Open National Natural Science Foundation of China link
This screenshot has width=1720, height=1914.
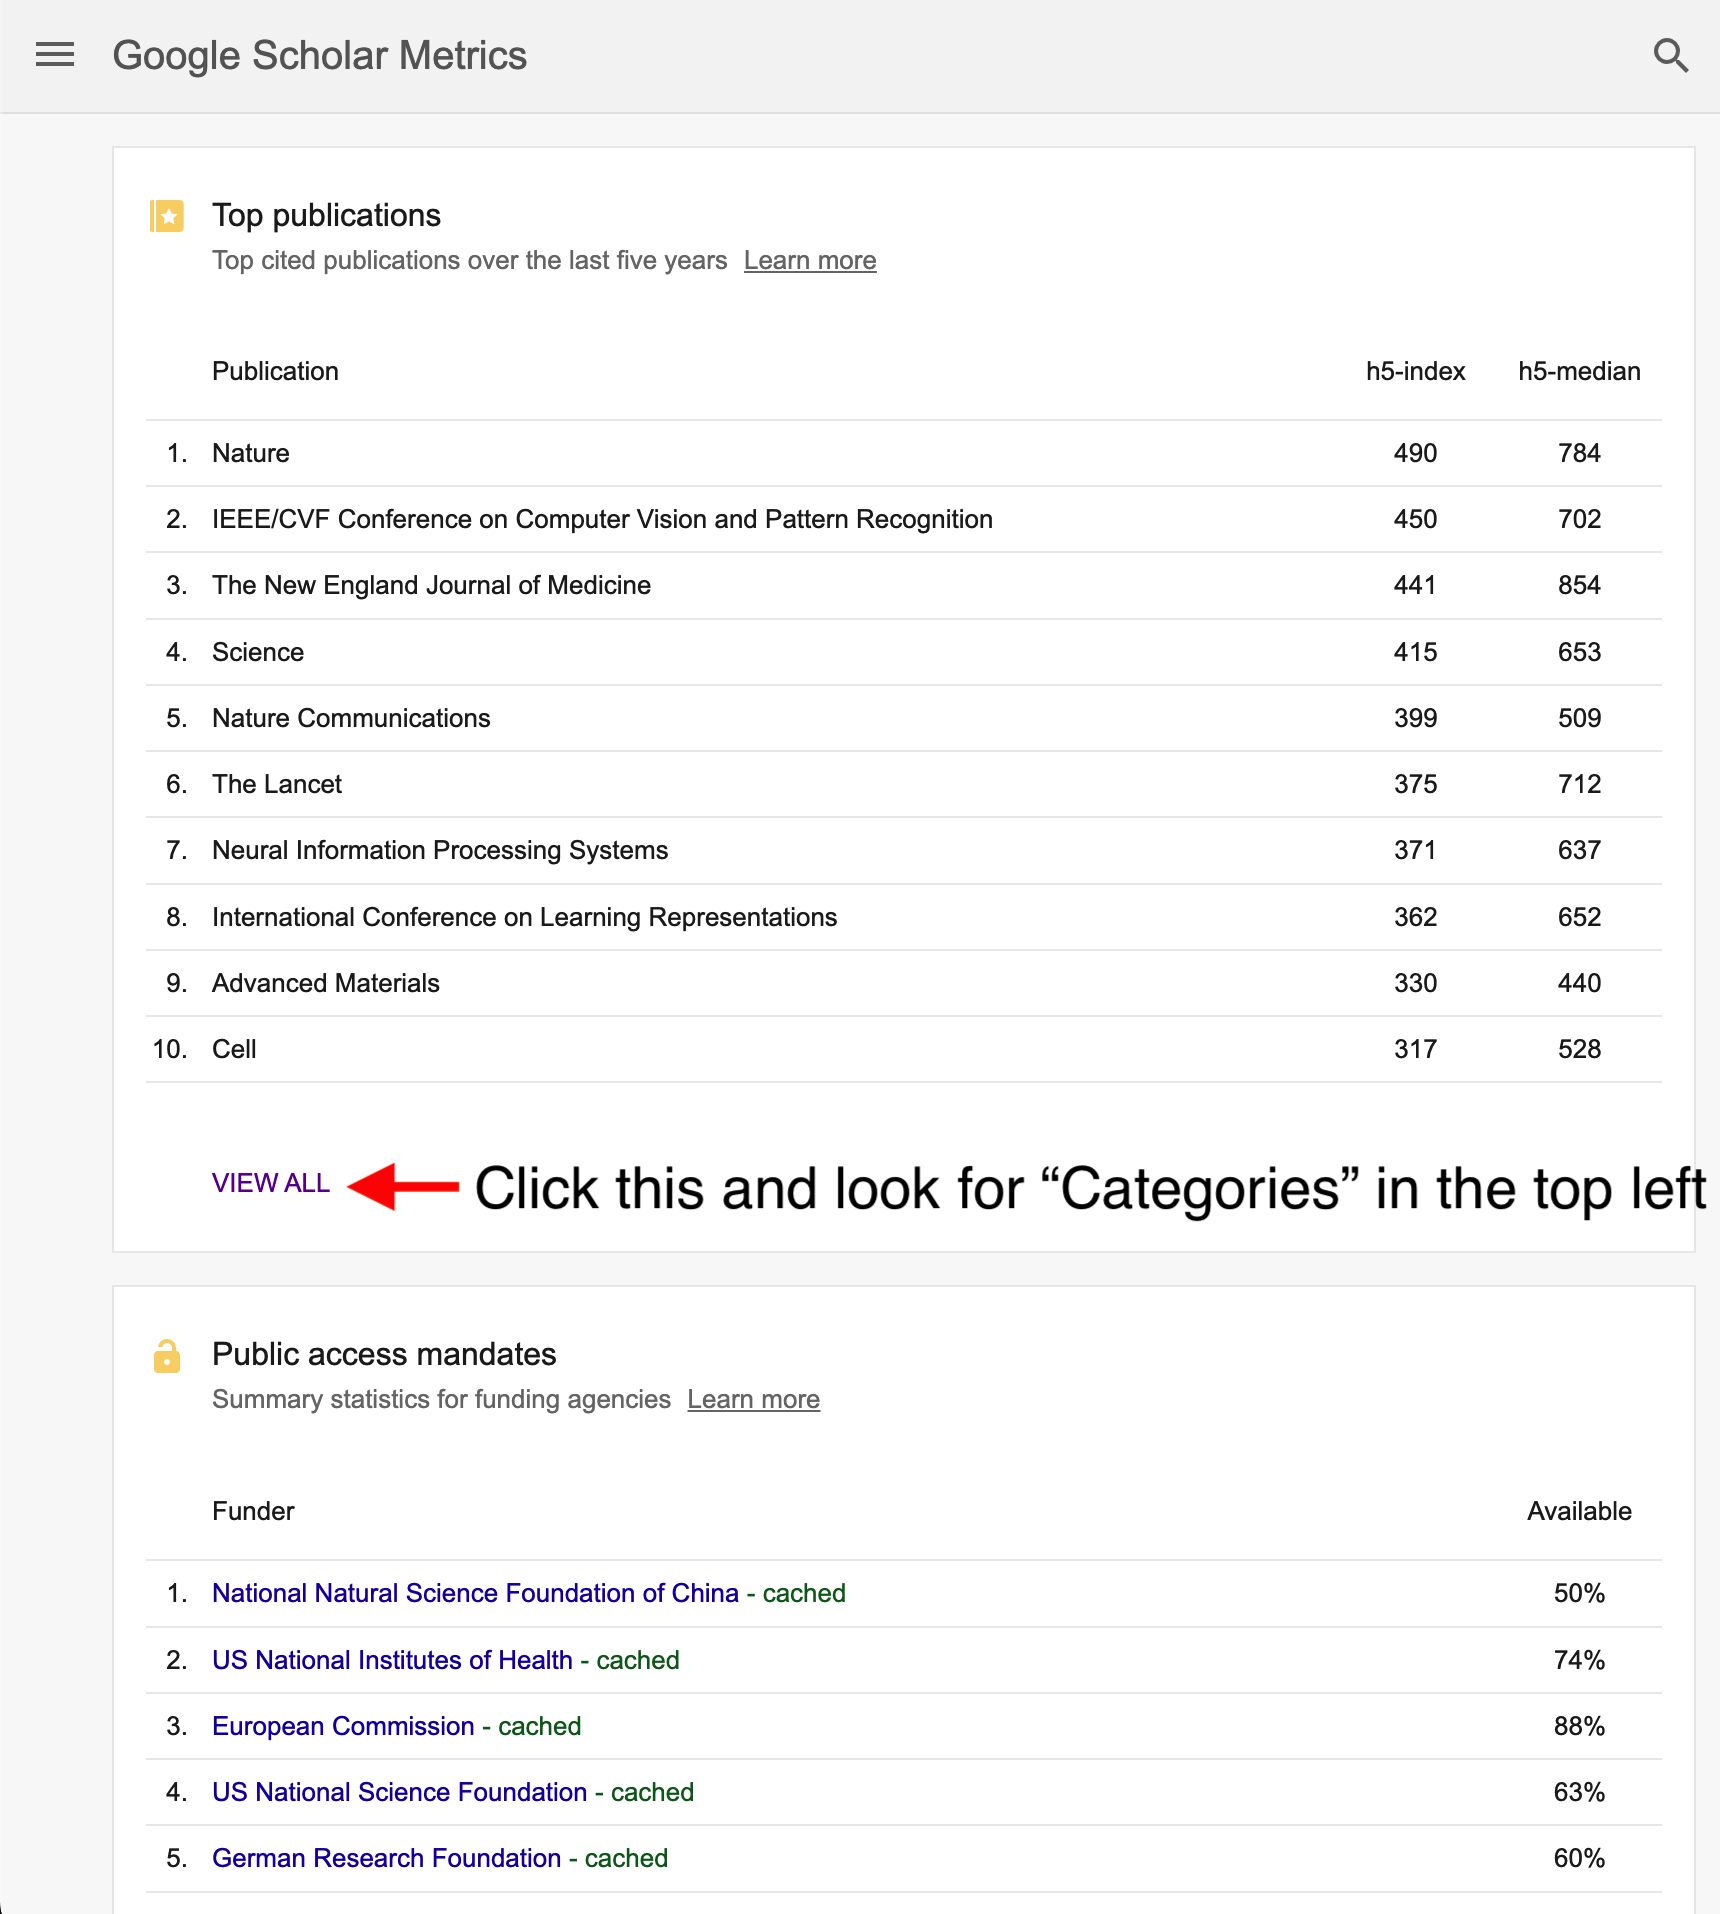click(475, 1593)
